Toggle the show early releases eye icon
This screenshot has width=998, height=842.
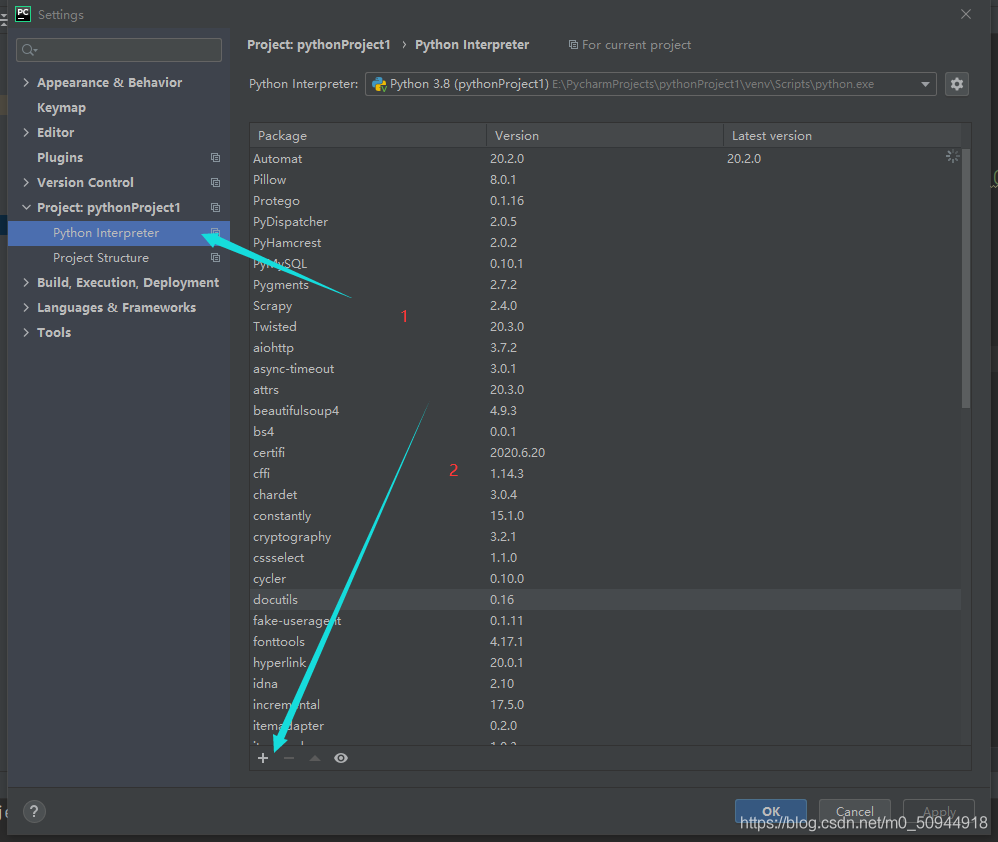pos(341,759)
